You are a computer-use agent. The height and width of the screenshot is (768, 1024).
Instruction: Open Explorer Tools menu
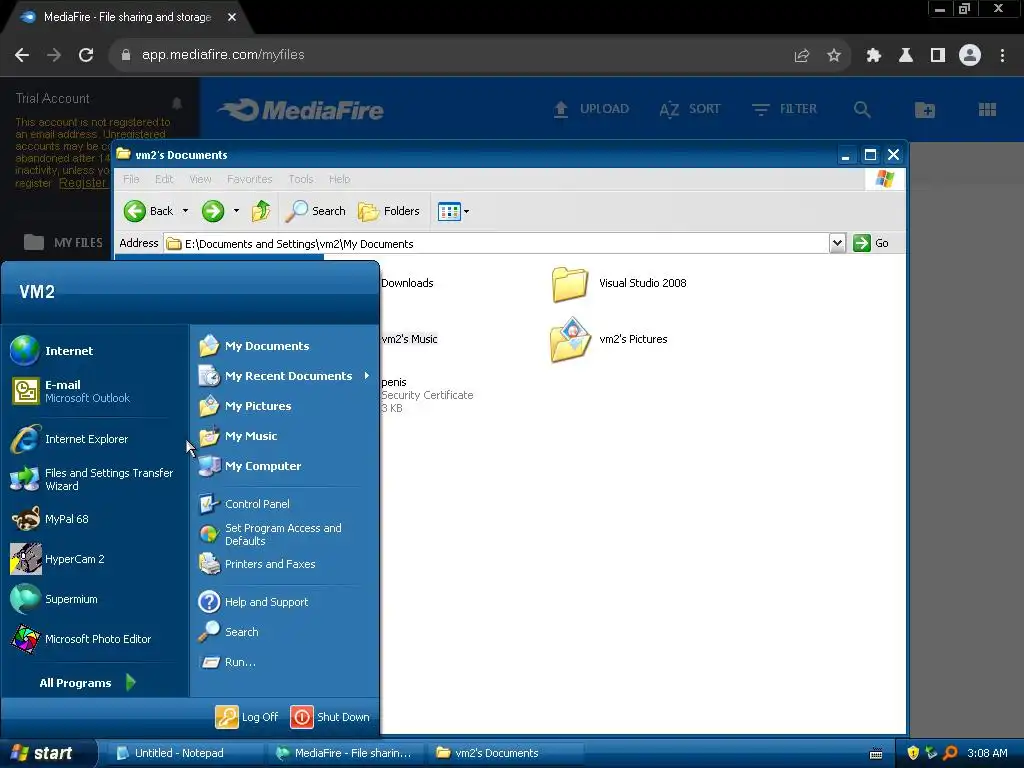301,179
